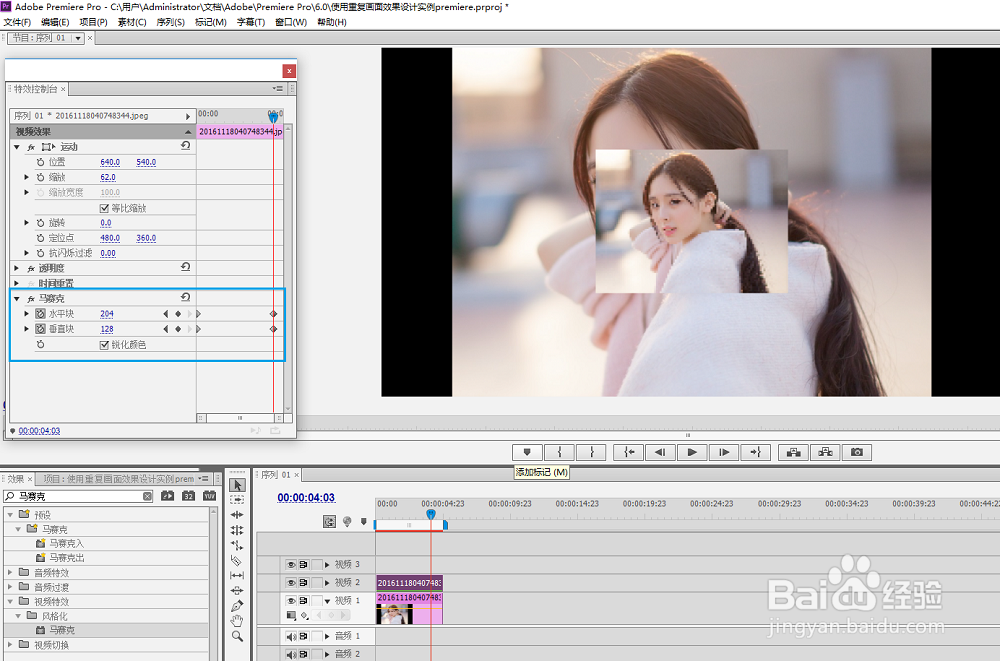Image resolution: width=1000 pixels, height=661 pixels.
Task: Step back one frame
Action: 660,452
